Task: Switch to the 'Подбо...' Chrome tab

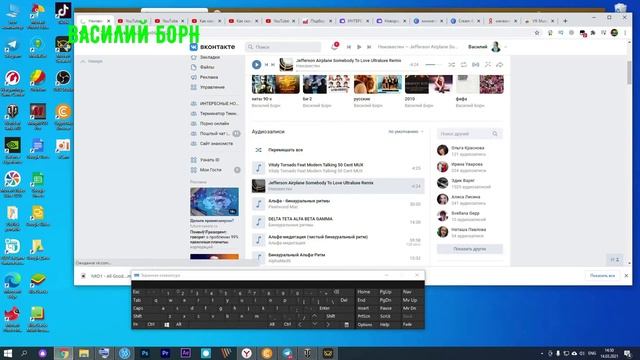Action: pyautogui.click(x=318, y=21)
